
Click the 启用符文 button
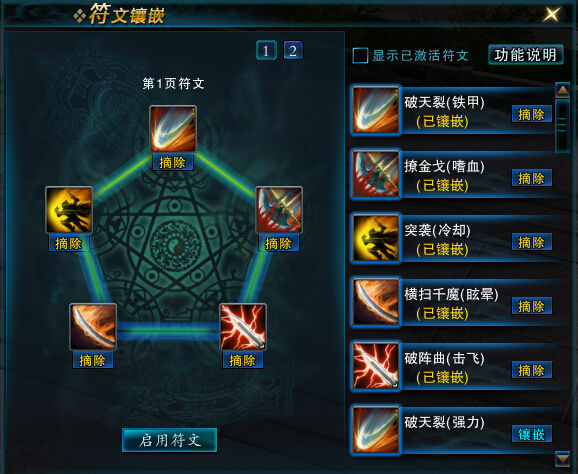(x=170, y=440)
